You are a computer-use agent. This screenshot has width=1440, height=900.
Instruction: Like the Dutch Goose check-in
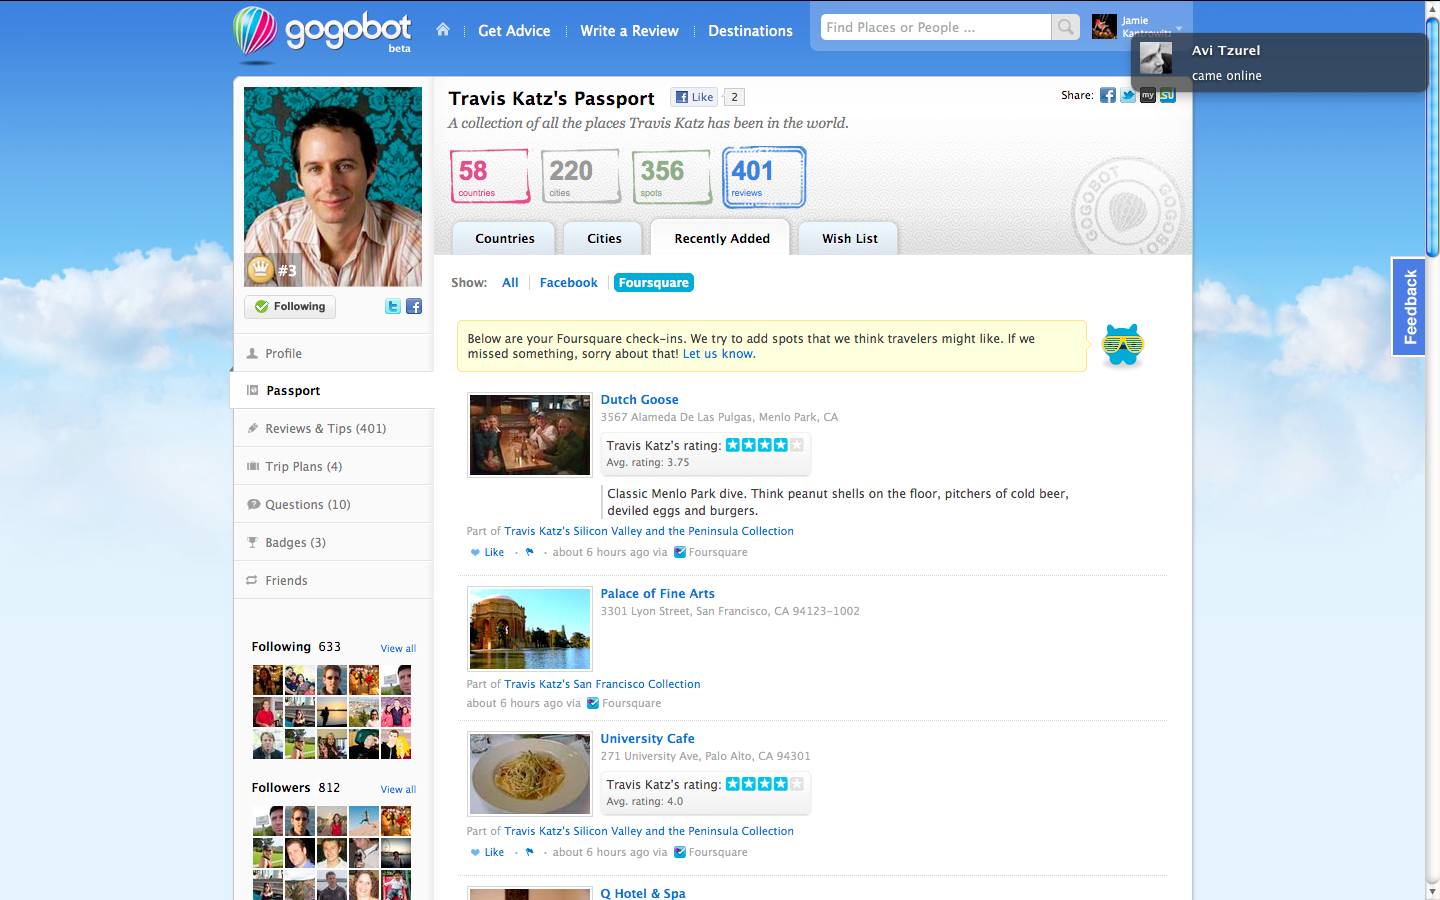(488, 552)
